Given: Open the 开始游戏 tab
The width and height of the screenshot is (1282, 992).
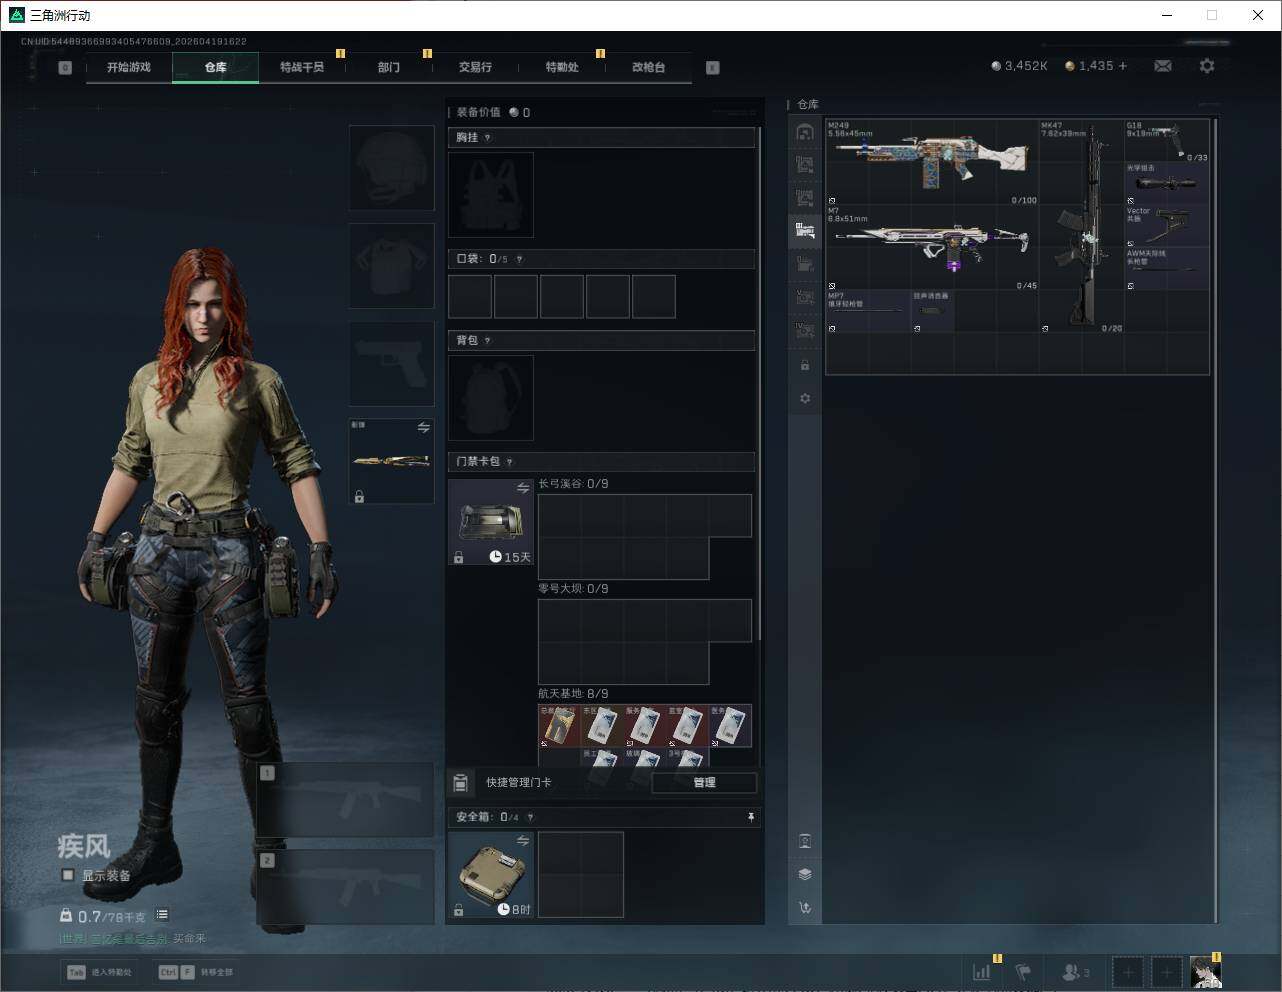Looking at the screenshot, I should (129, 67).
